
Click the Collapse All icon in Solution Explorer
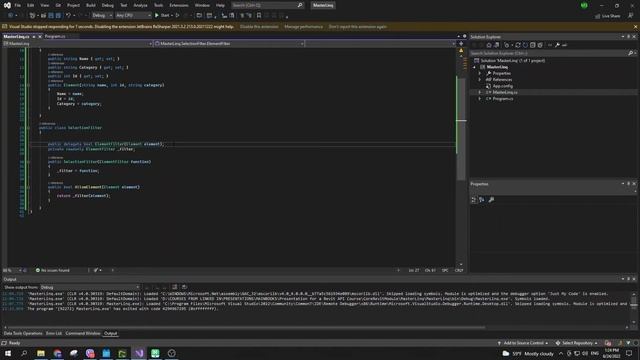click(533, 45)
